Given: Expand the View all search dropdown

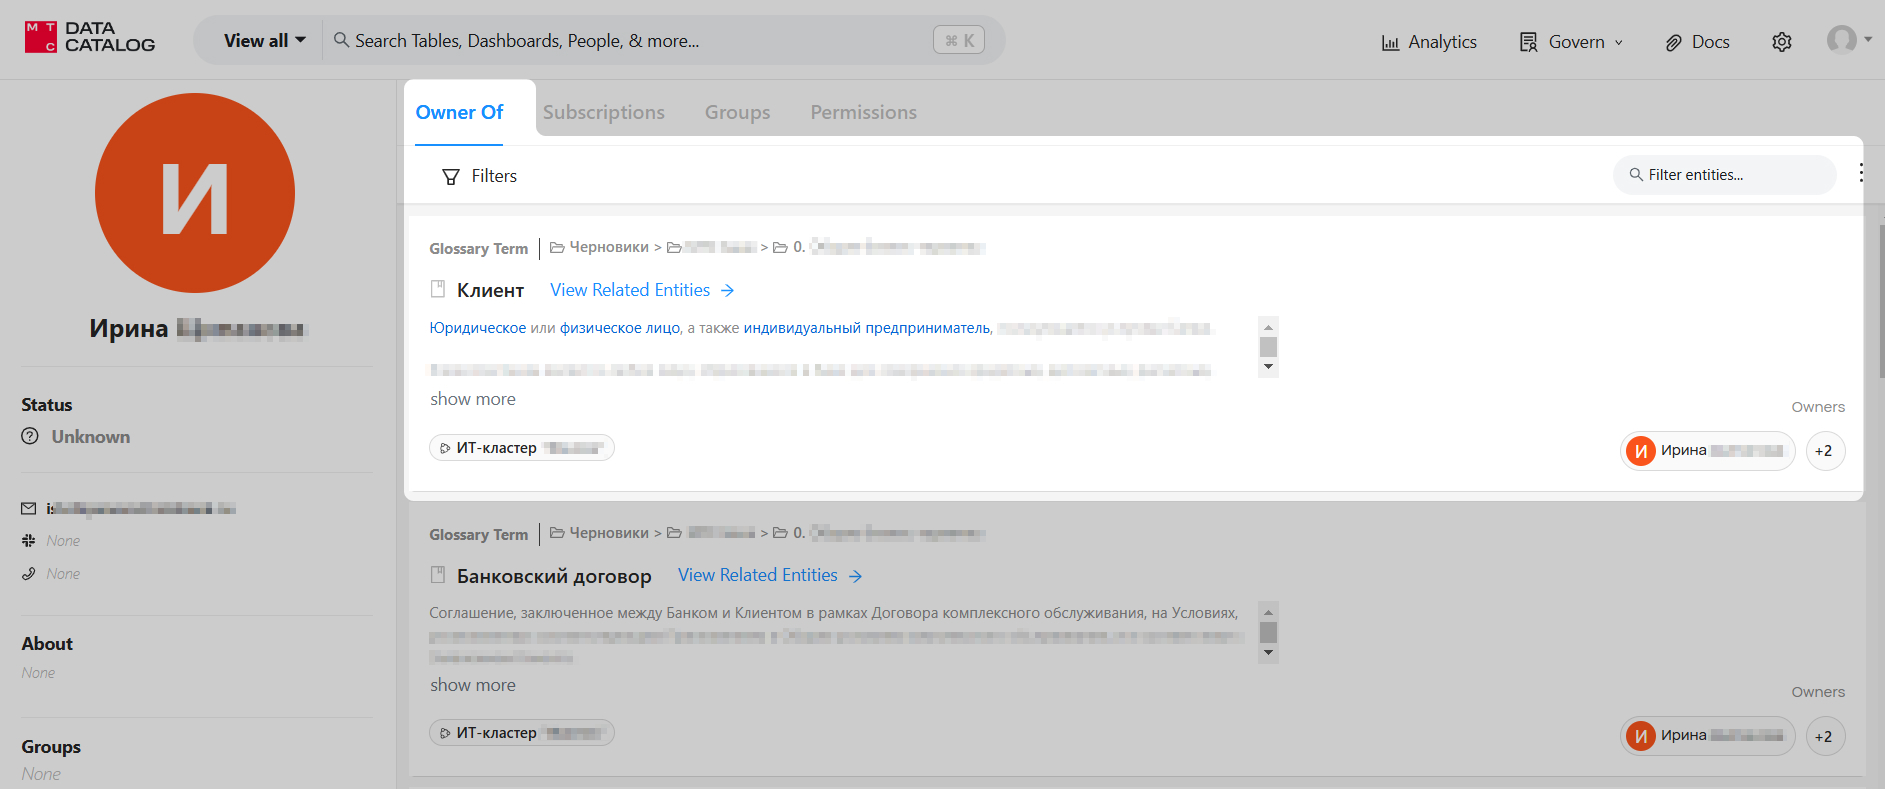Looking at the screenshot, I should point(265,41).
